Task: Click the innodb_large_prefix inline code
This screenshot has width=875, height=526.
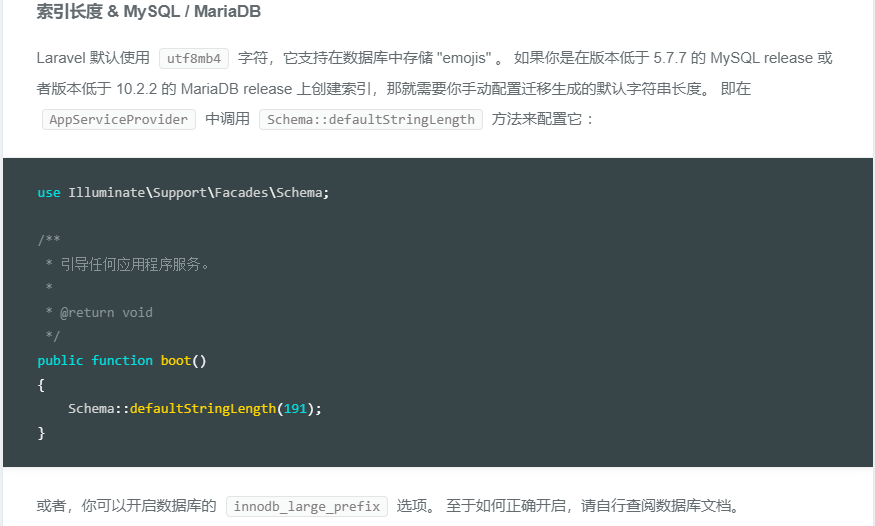Action: [x=307, y=506]
